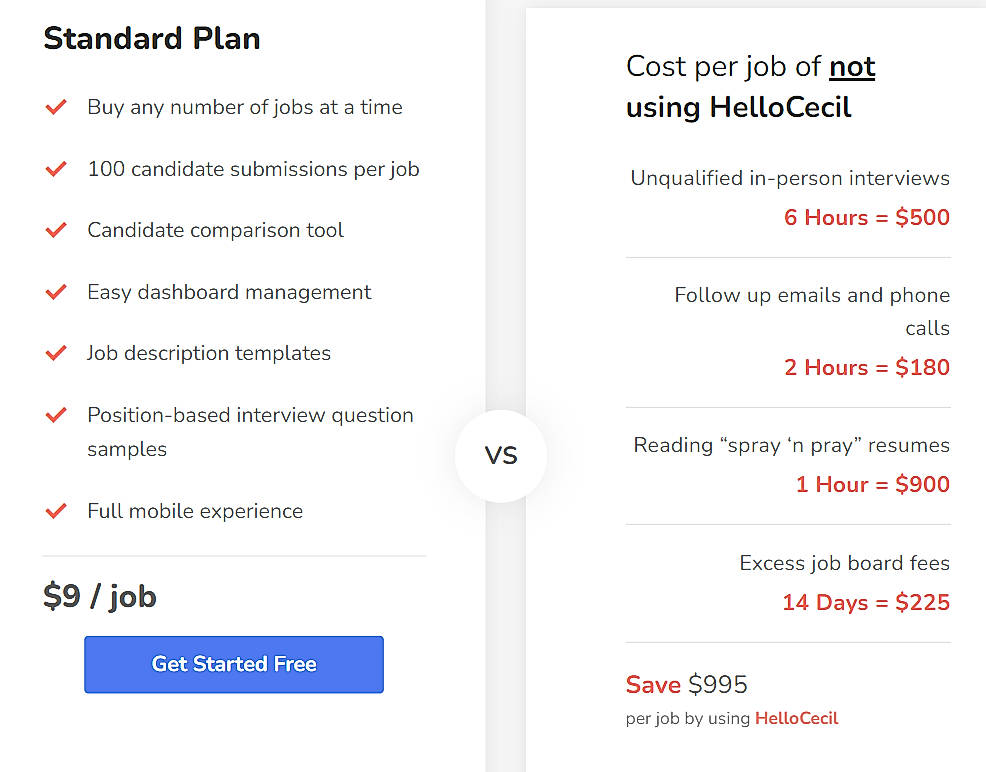
Task: Select the 'Standard Plan' heading
Action: (152, 38)
